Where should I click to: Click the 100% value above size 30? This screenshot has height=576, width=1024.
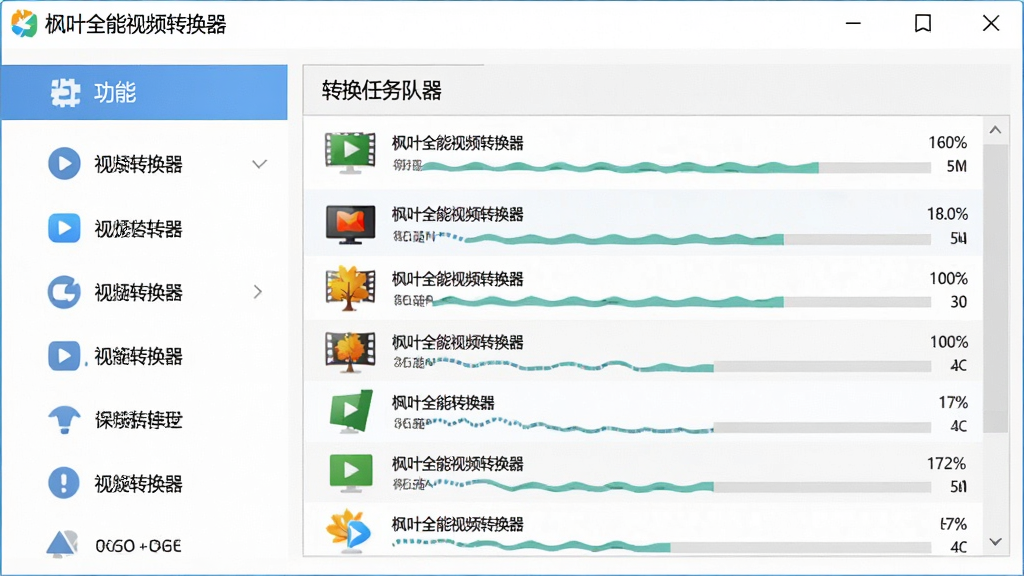[x=948, y=279]
